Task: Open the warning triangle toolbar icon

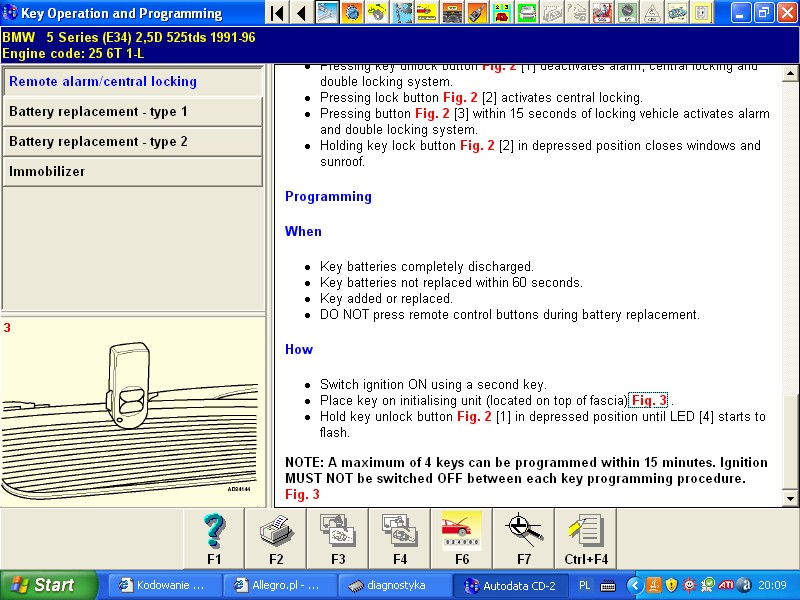Action: point(652,13)
